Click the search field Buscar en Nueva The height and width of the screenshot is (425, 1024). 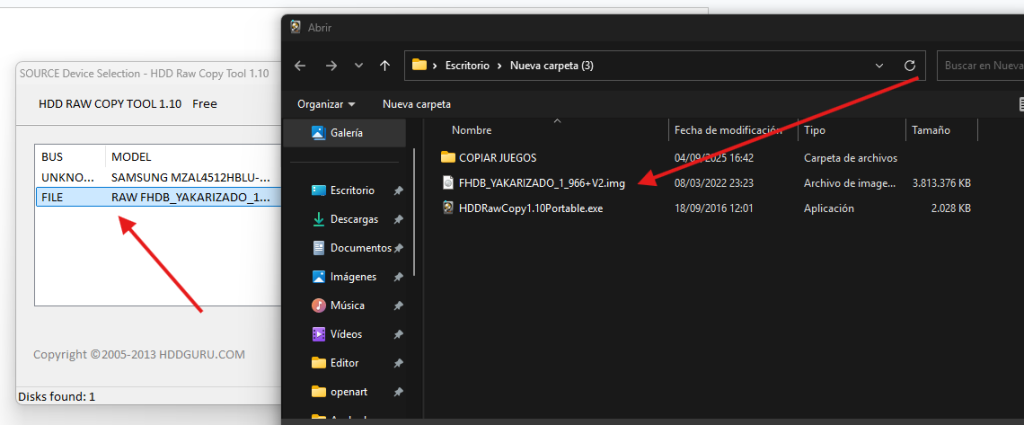980,66
